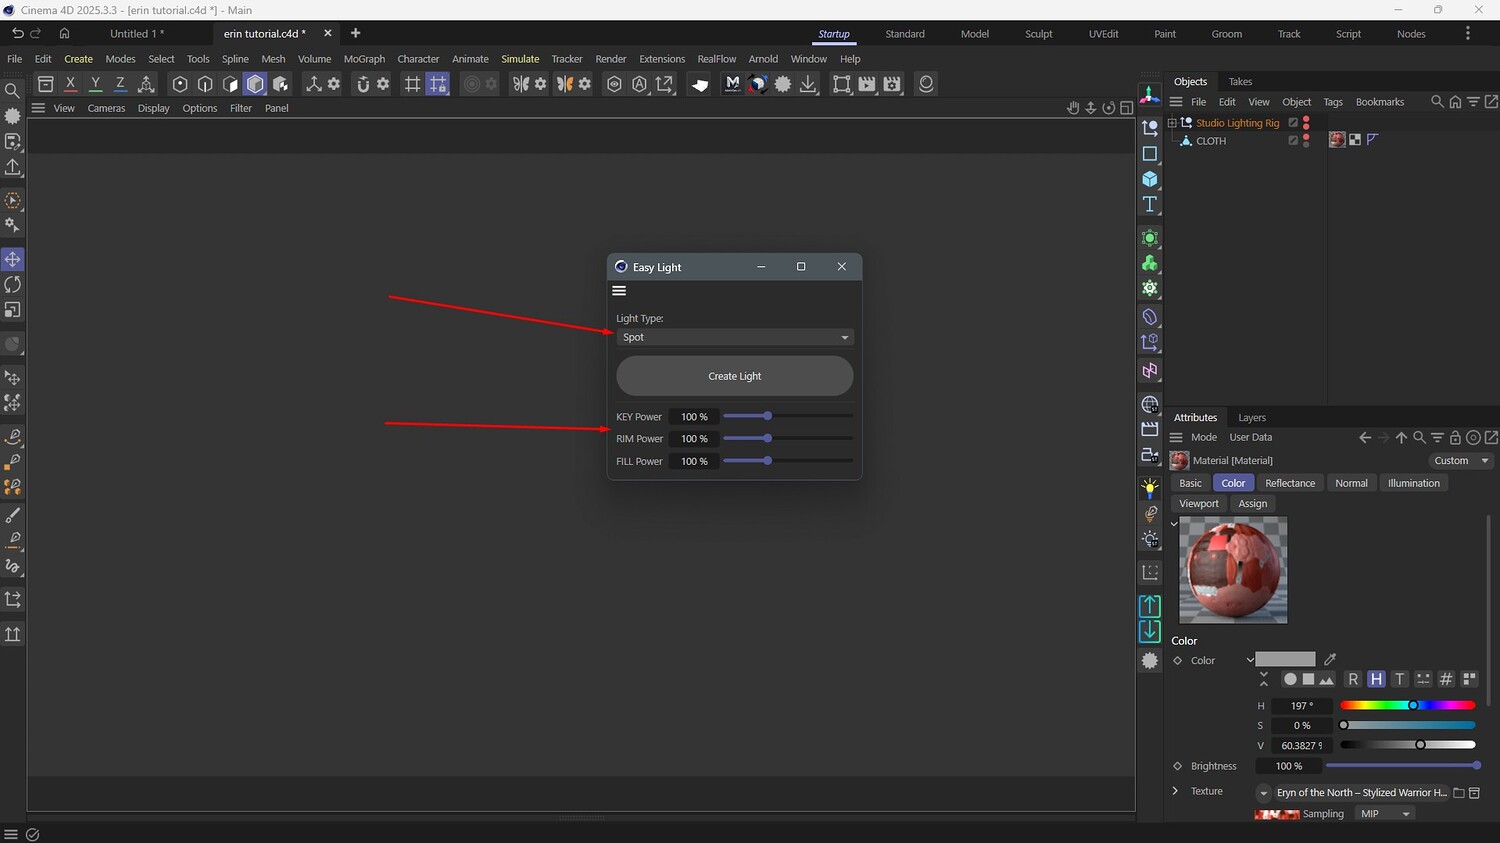This screenshot has height=843, width=1500.
Task: Open the Normal material channel
Action: 1351,483
